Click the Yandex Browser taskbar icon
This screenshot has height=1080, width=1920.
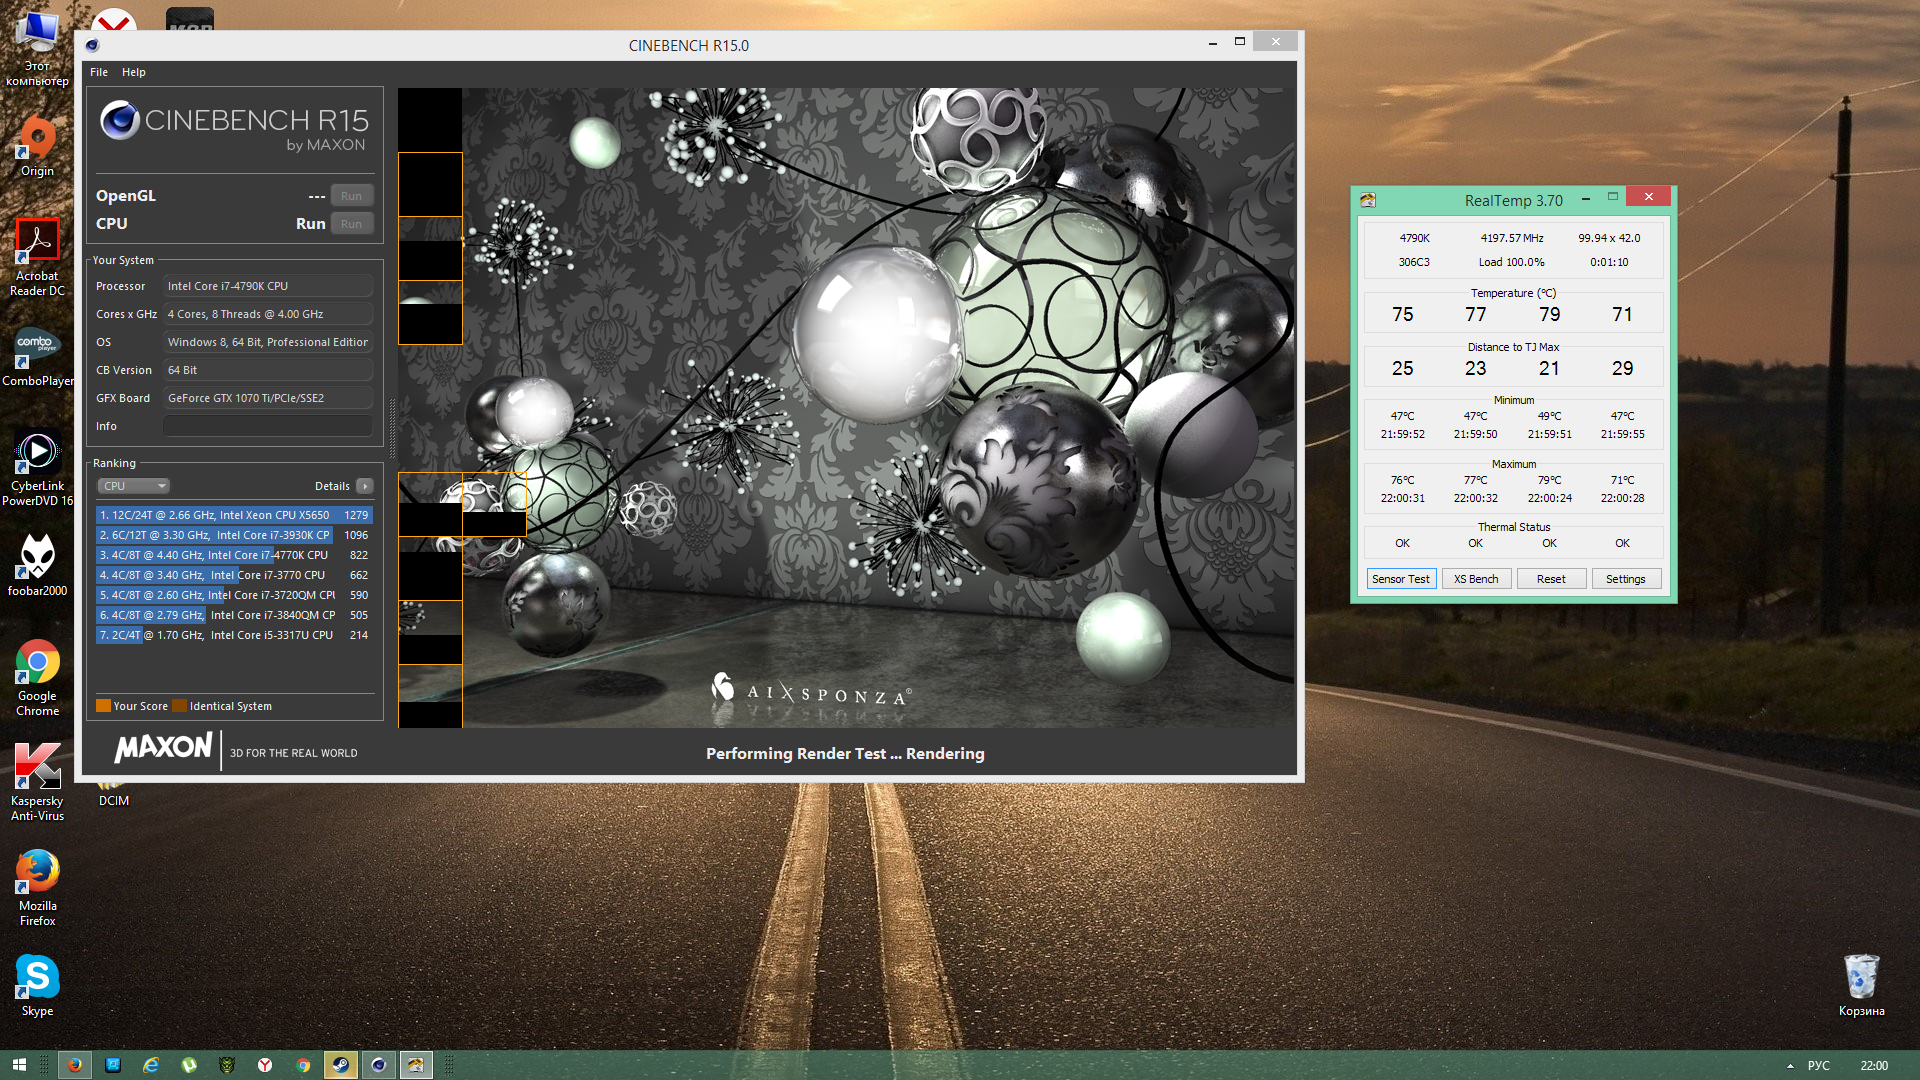(265, 1065)
